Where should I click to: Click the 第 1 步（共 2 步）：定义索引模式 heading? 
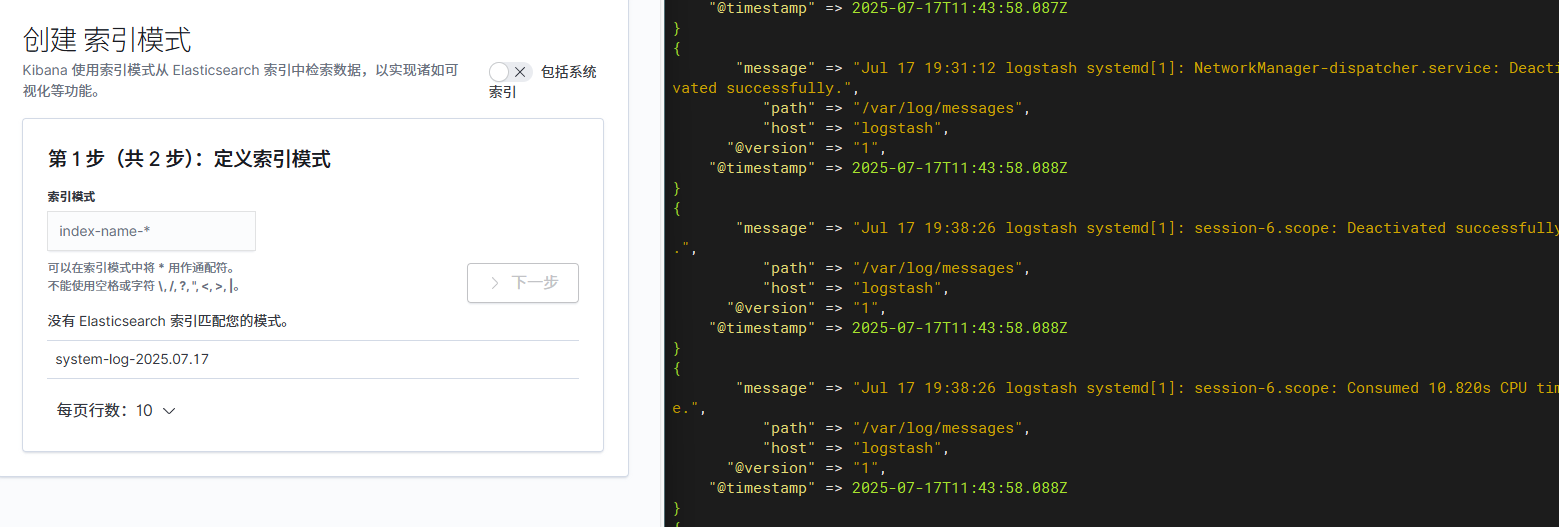(x=189, y=158)
